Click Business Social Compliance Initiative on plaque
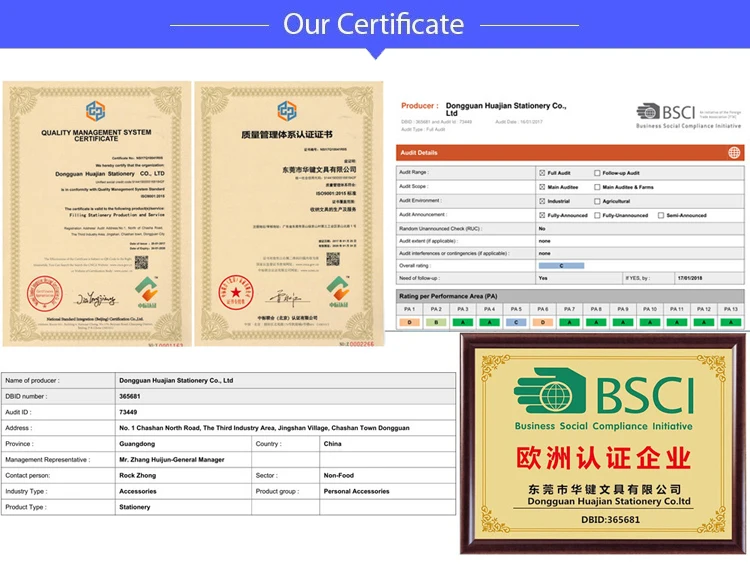Screen dimensions: 750x571 tap(603, 426)
